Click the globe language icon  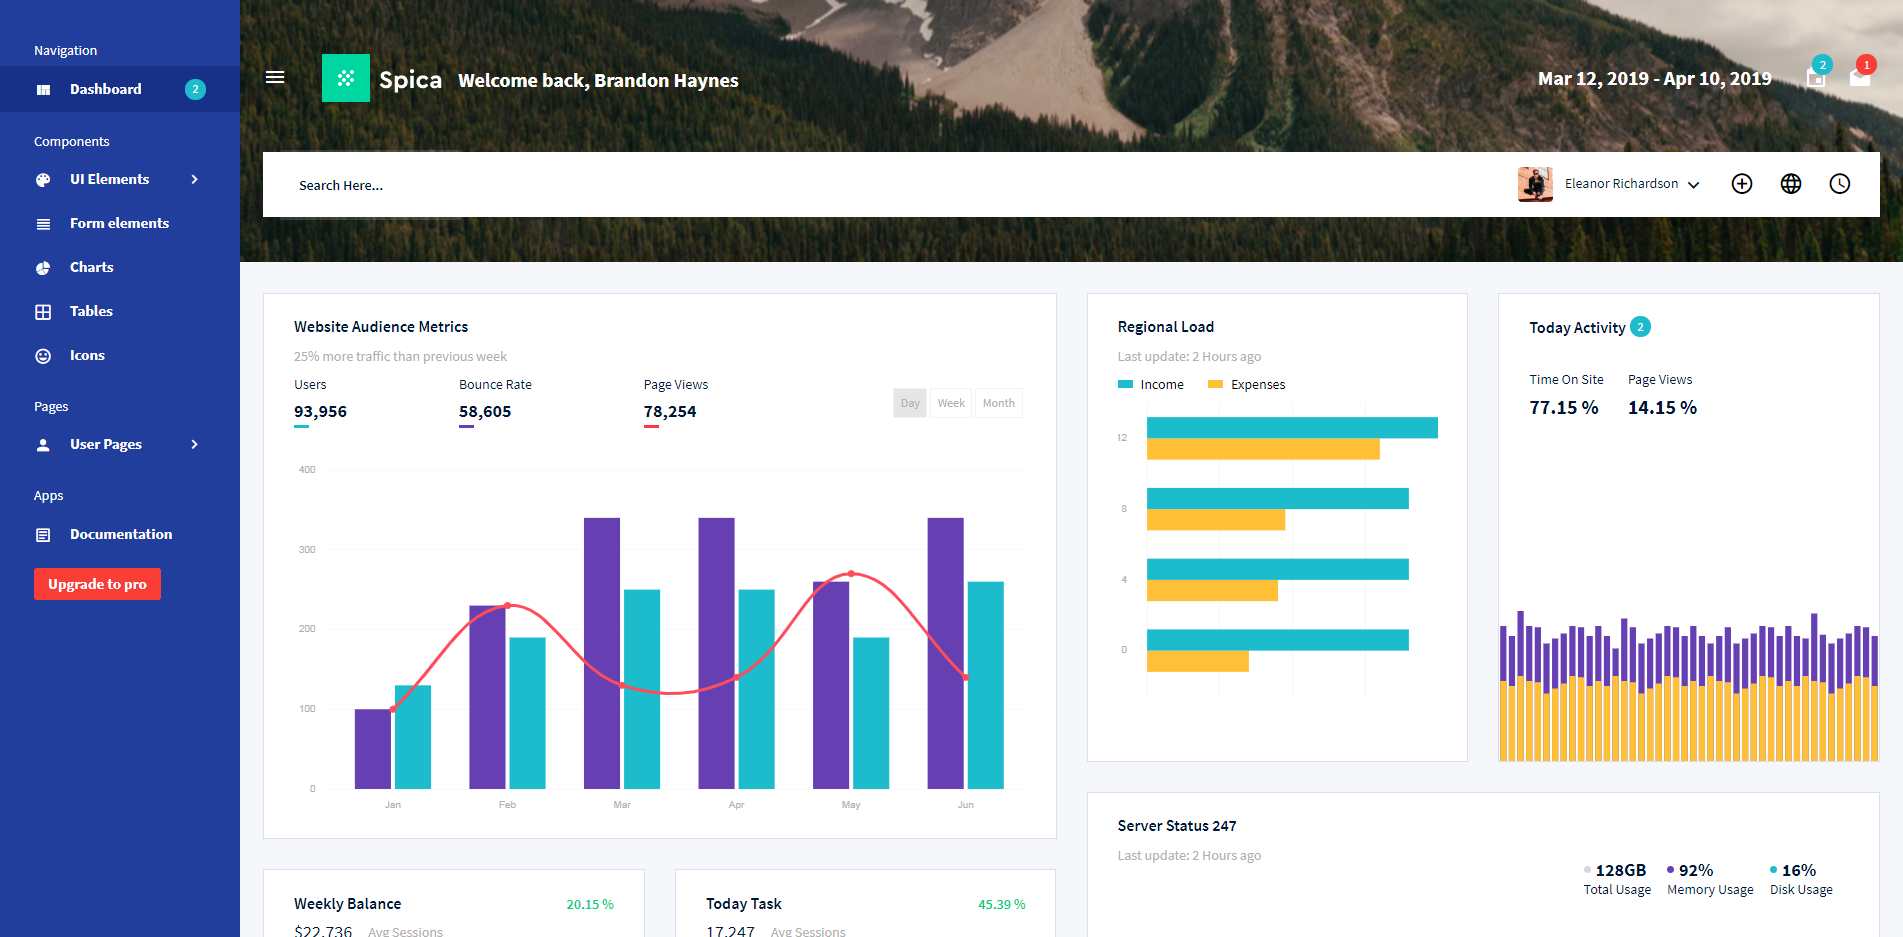pyautogui.click(x=1791, y=184)
